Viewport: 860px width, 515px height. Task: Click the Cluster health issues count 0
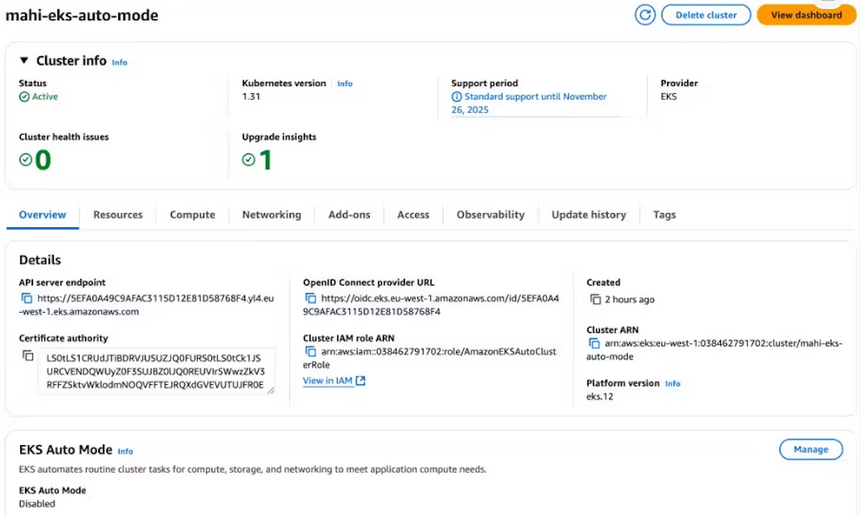coord(43,160)
